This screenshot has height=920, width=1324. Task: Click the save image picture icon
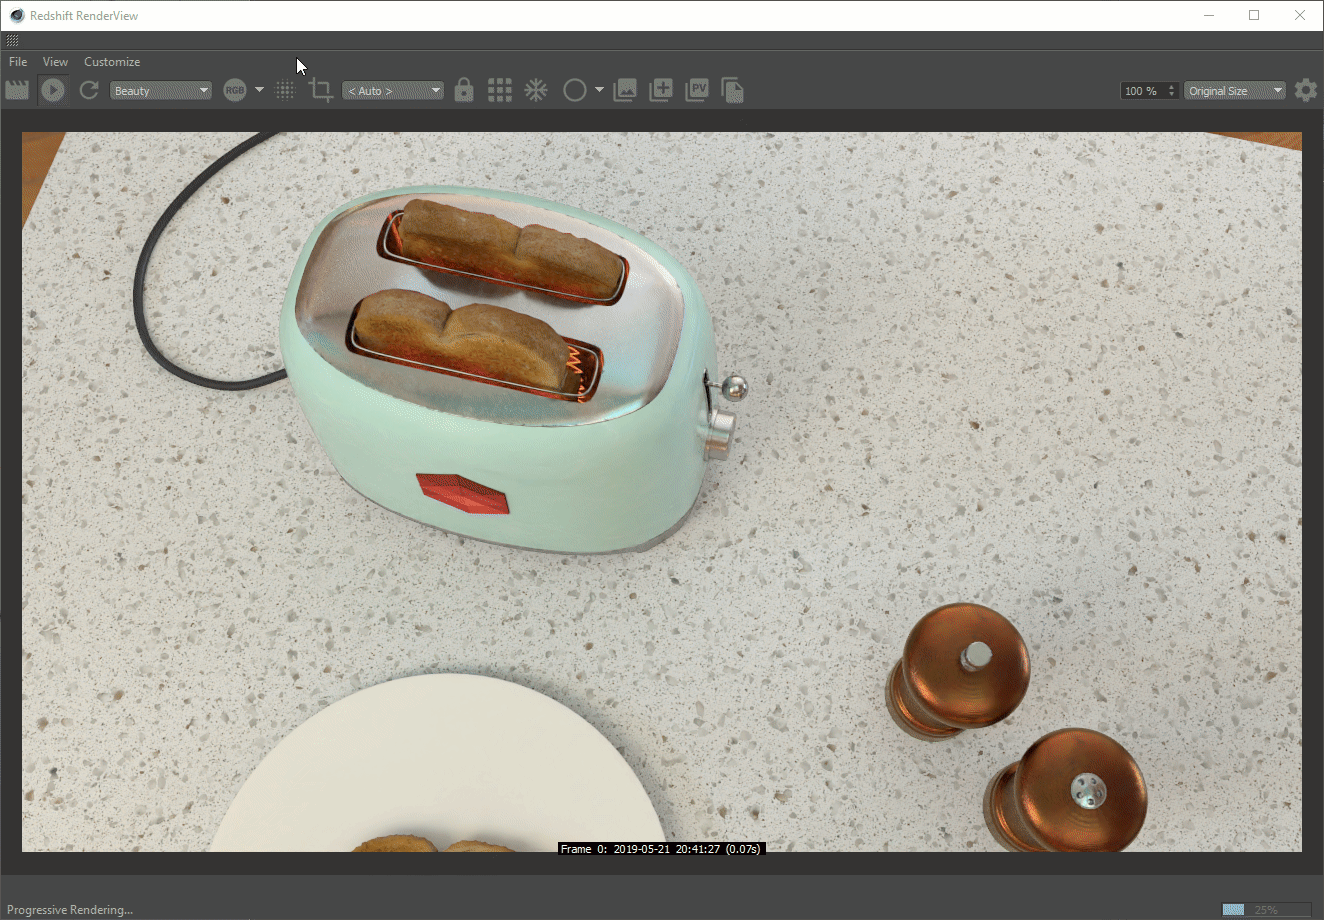click(625, 90)
